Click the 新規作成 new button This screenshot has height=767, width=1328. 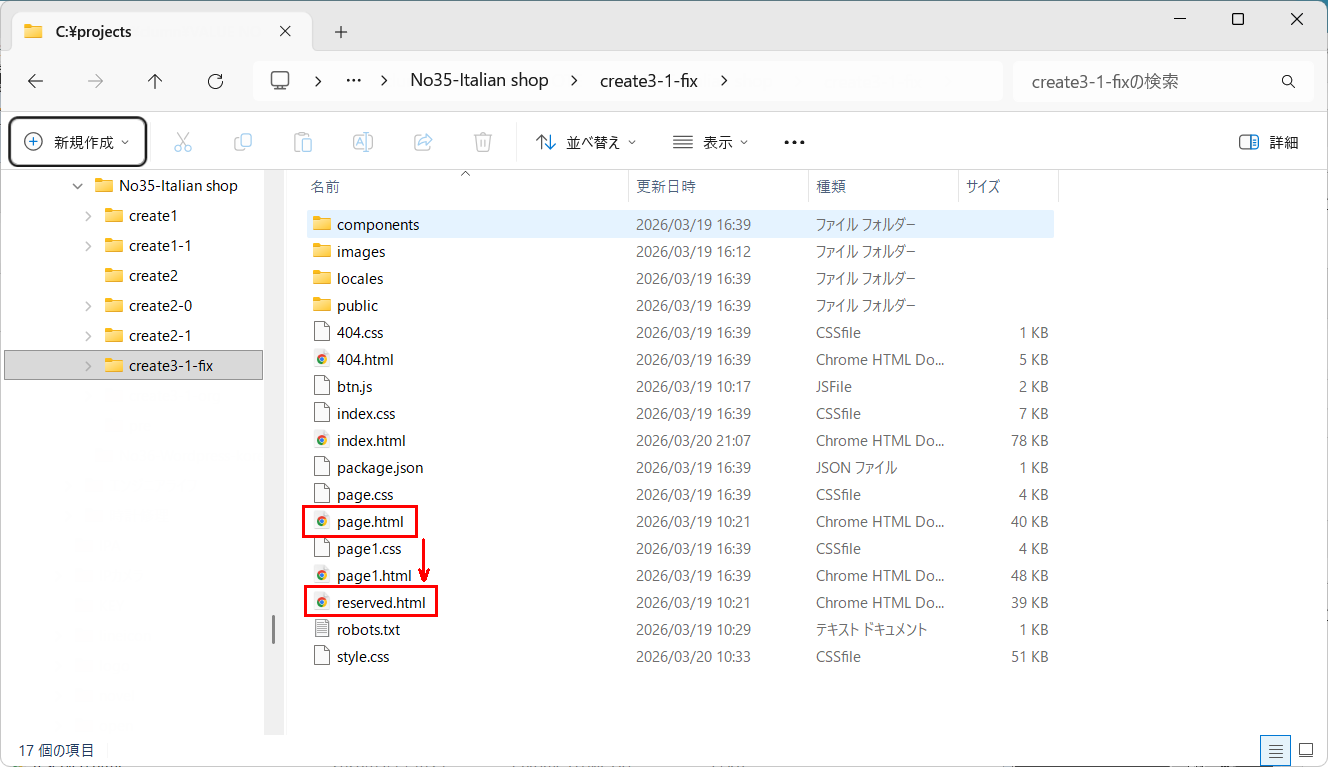pos(78,142)
